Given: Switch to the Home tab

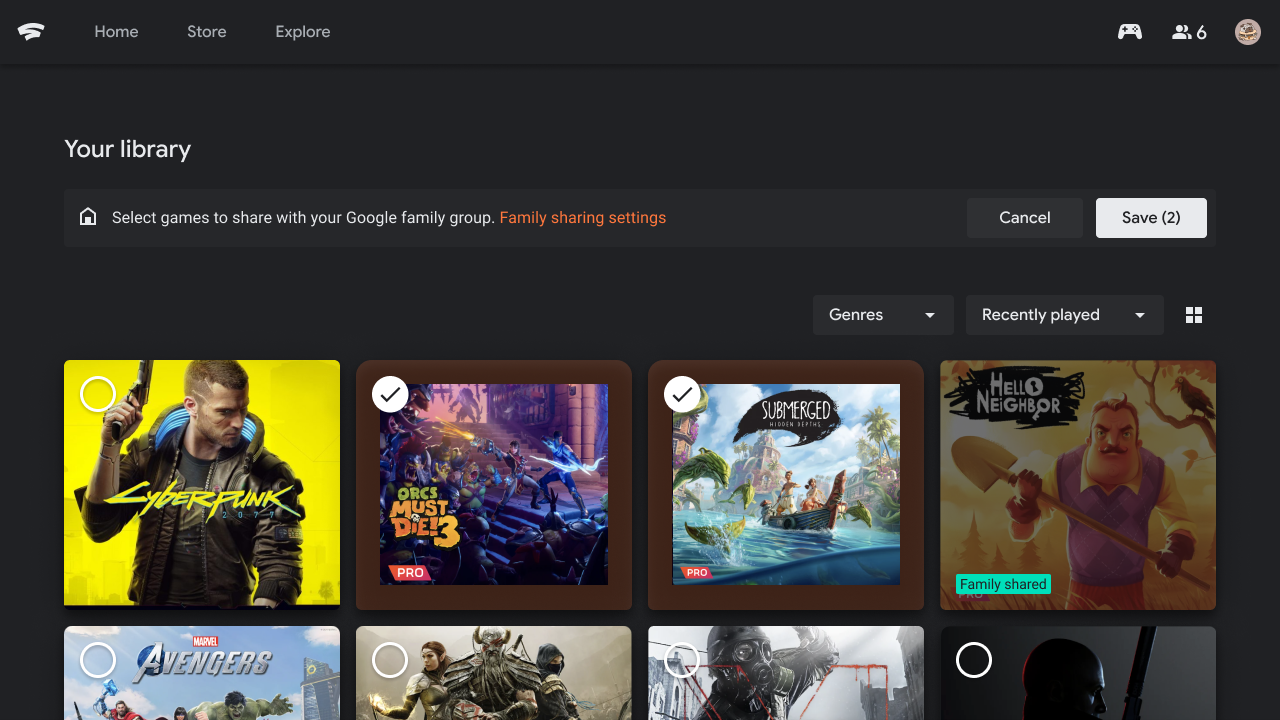Looking at the screenshot, I should (x=116, y=31).
